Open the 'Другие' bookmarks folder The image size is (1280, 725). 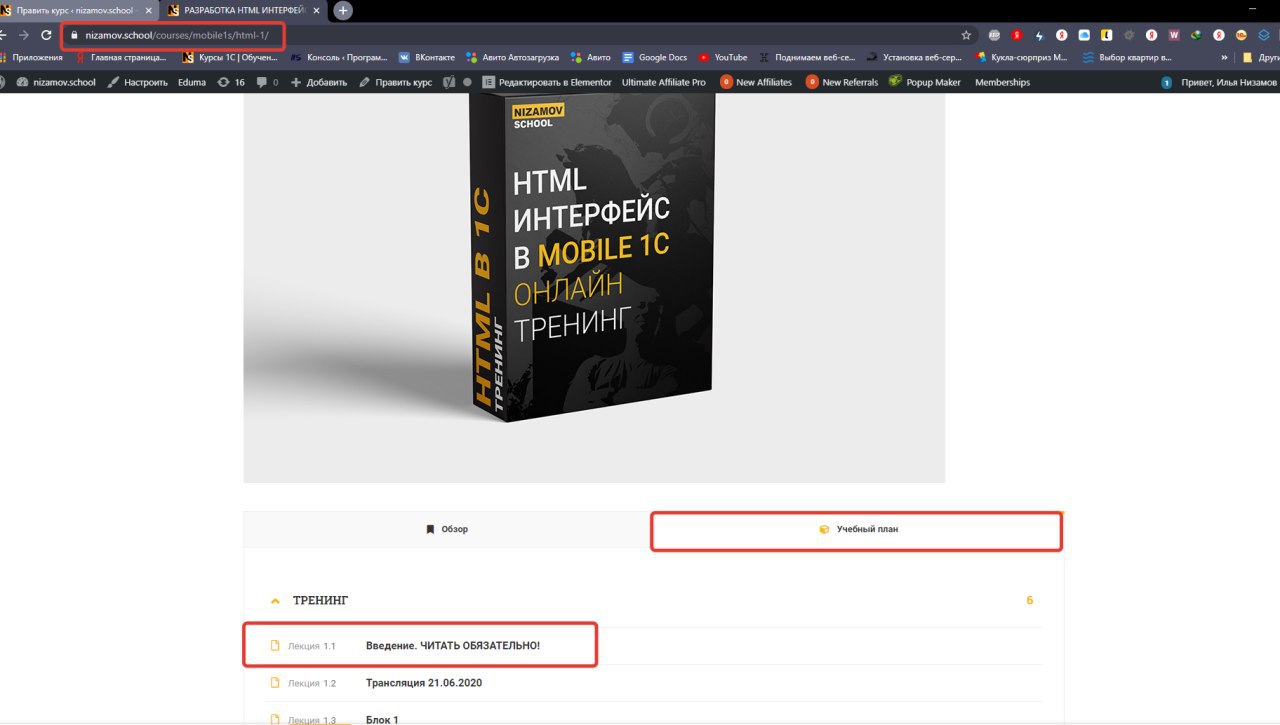point(1260,57)
